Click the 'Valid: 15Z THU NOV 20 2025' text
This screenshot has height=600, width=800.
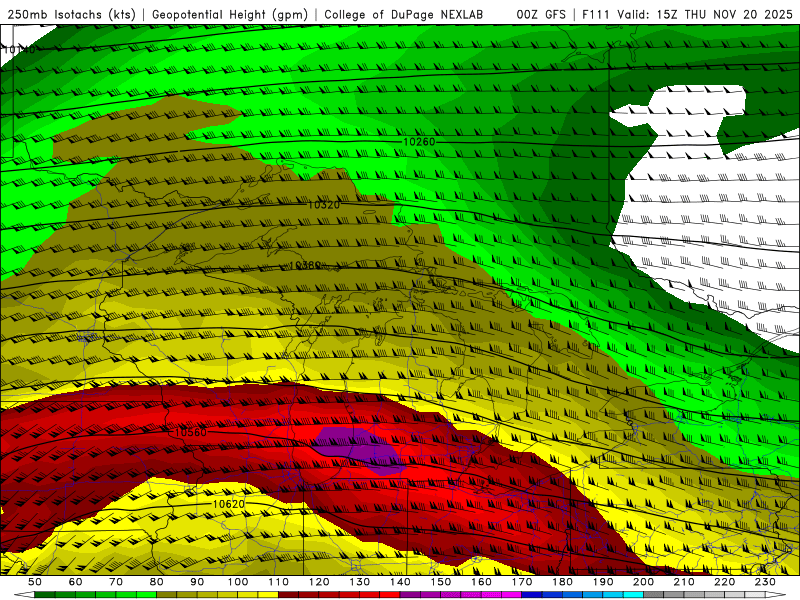point(705,14)
